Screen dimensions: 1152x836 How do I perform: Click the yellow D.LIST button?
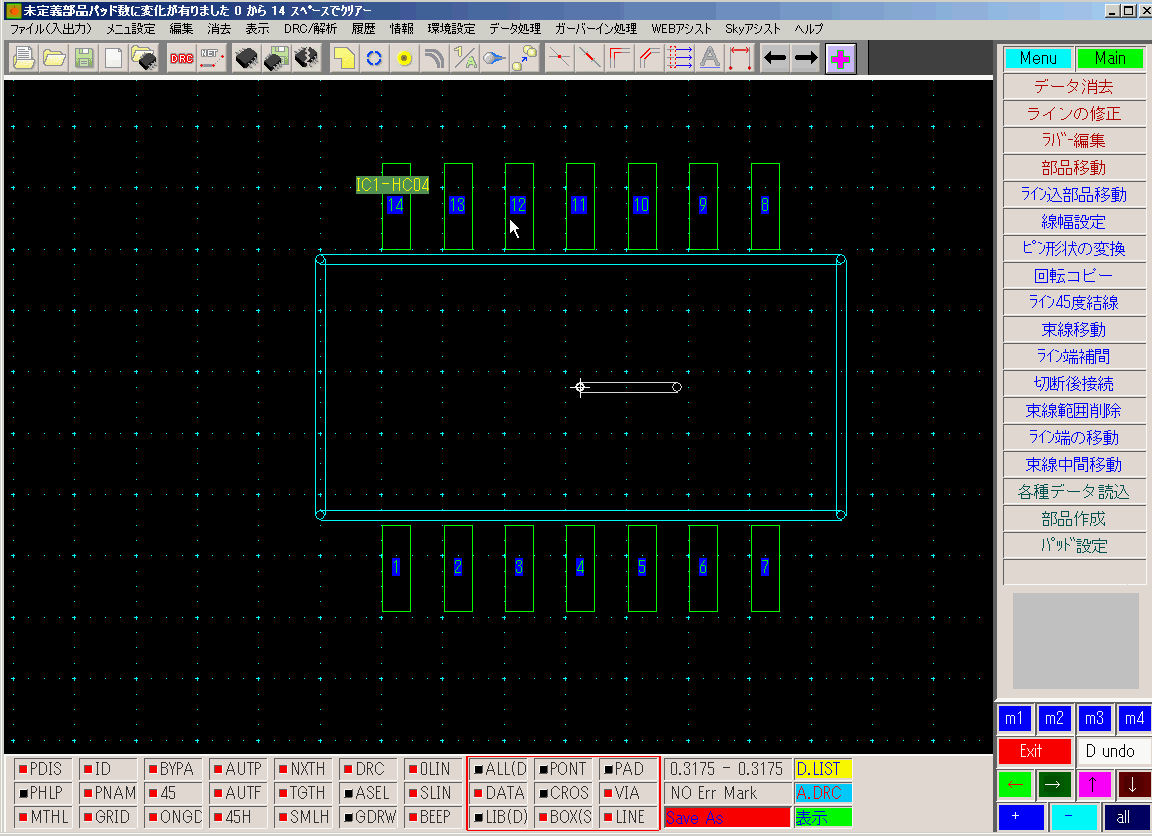click(823, 769)
